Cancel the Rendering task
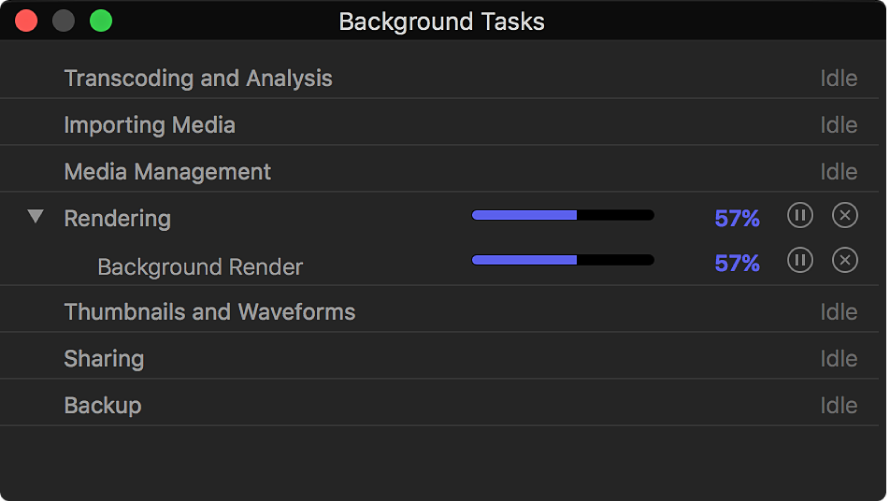888x503 pixels. pos(845,215)
